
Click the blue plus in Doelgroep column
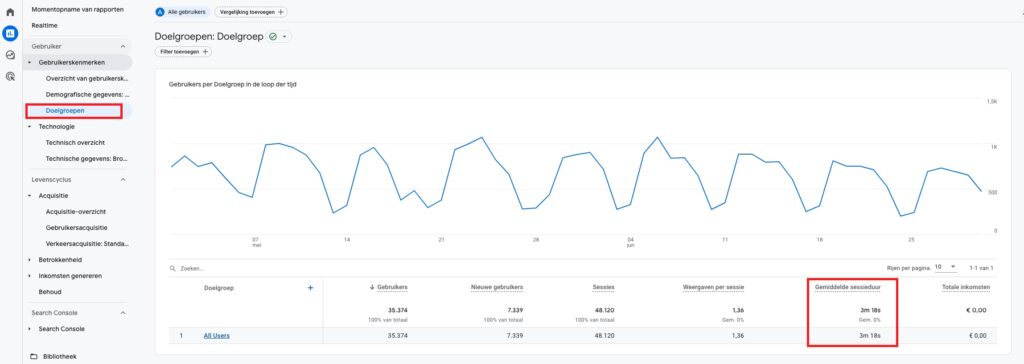coord(310,288)
